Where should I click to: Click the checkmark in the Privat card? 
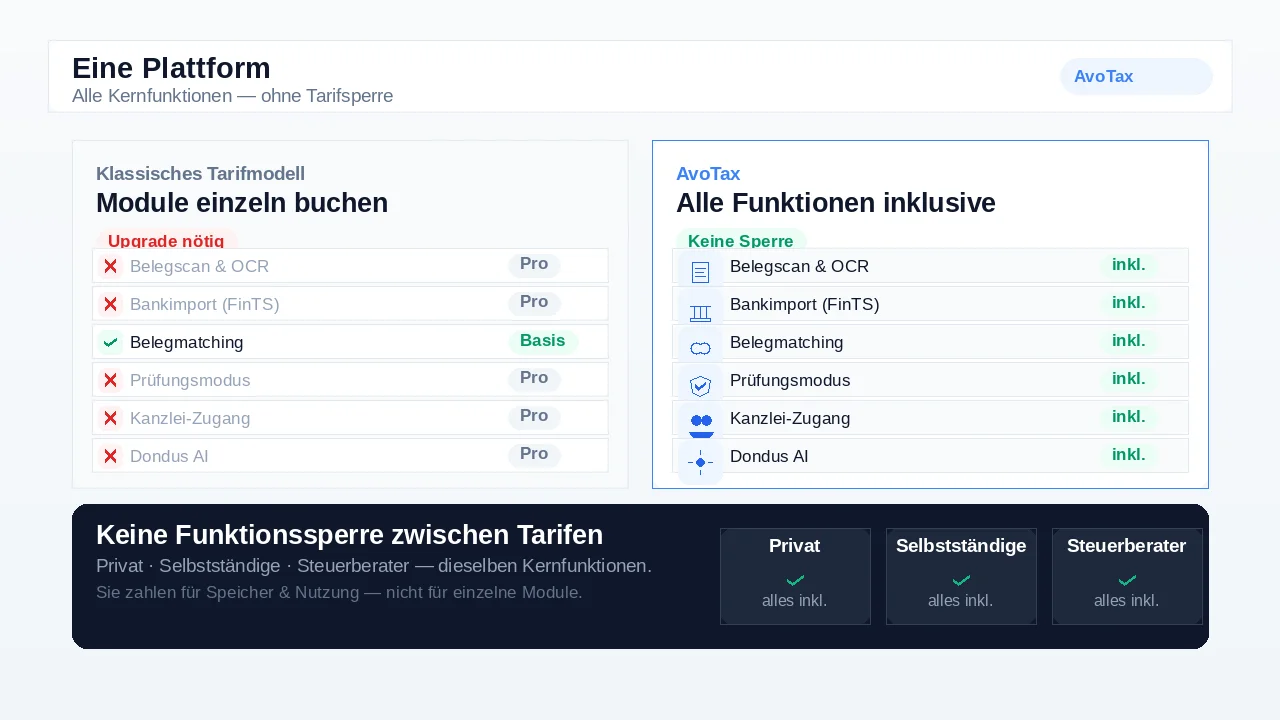click(x=795, y=580)
